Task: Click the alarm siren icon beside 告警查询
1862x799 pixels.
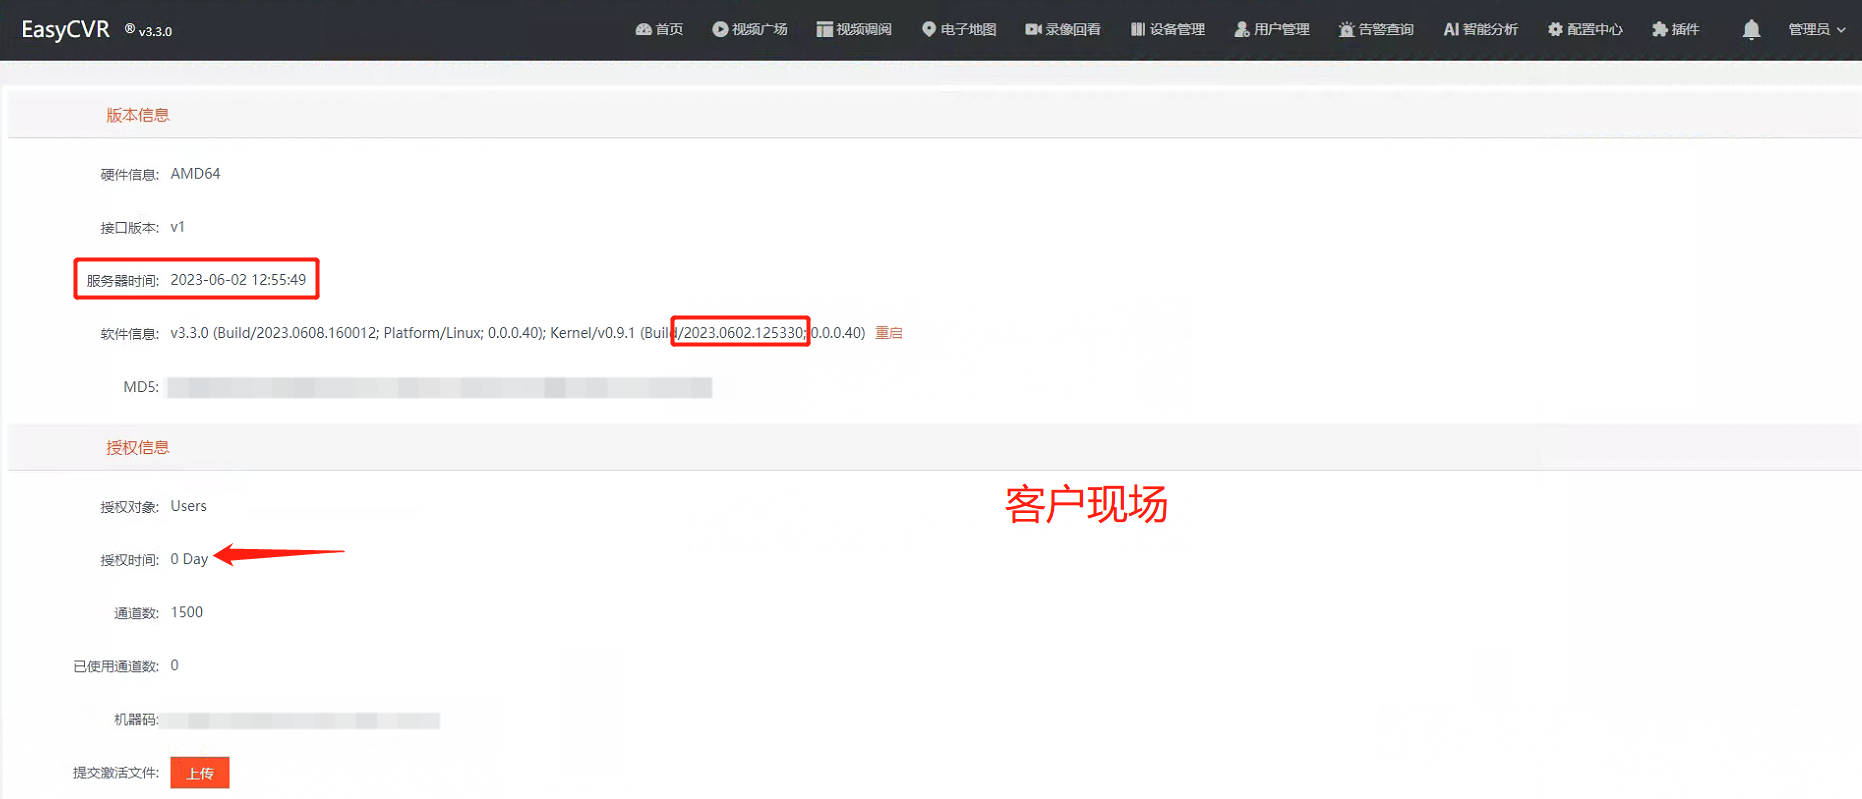Action: pyautogui.click(x=1346, y=30)
